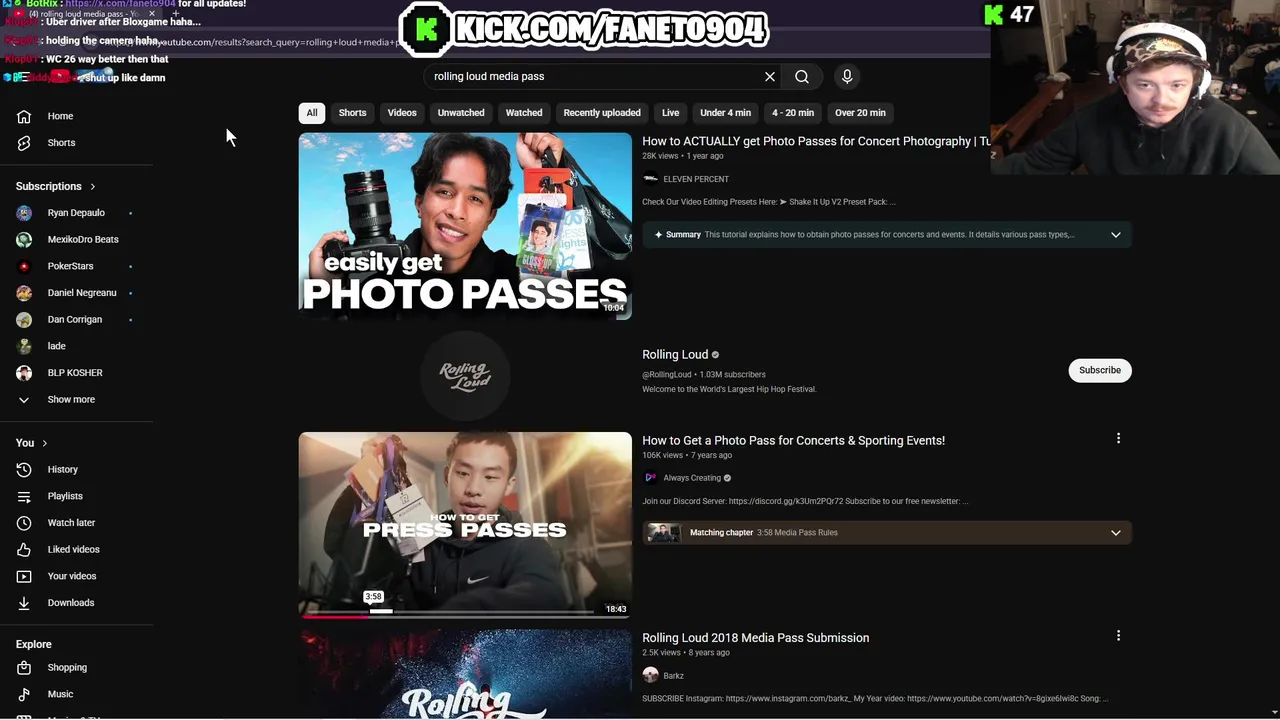Open the History icon in sidebar
Image resolution: width=1280 pixels, height=720 pixels.
point(24,469)
